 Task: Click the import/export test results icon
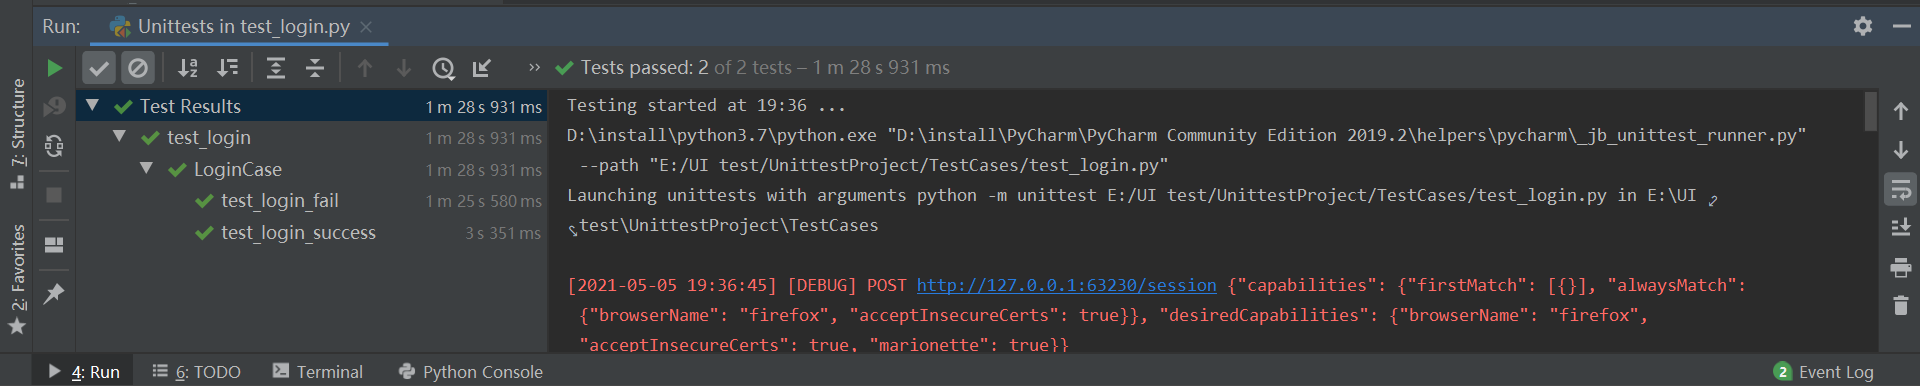click(x=482, y=68)
